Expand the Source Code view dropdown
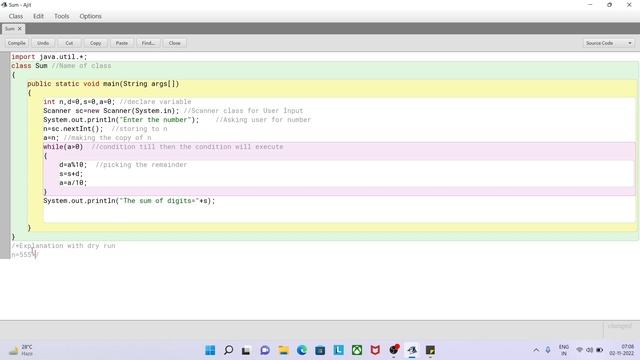The height and width of the screenshot is (360, 640). 609,43
